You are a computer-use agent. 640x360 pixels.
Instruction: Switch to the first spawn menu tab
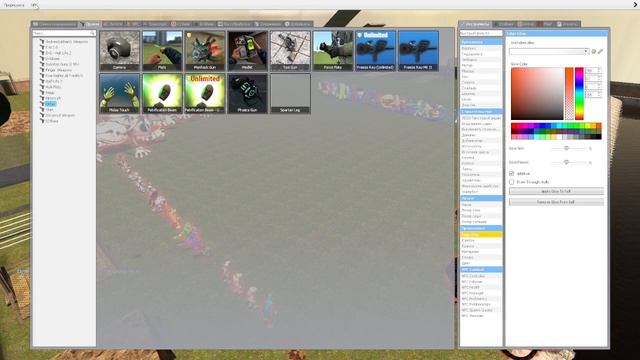point(54,24)
